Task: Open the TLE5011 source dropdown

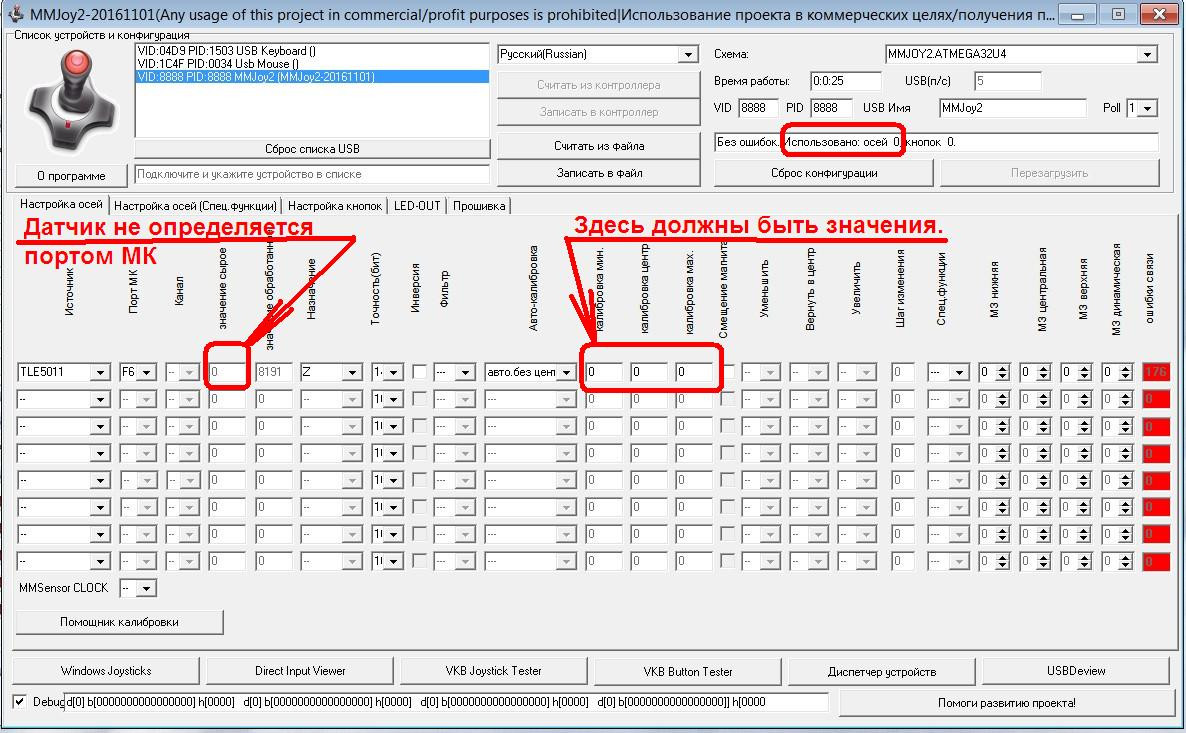Action: 100,372
